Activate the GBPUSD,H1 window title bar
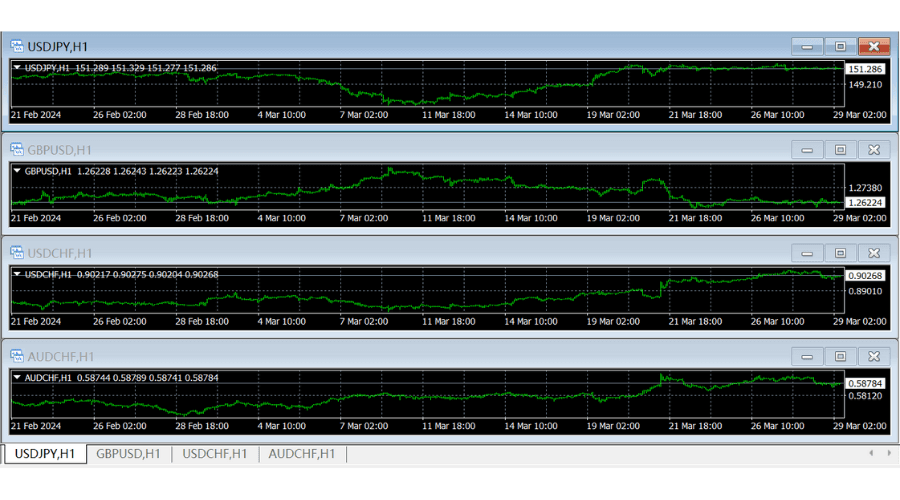This screenshot has width=900, height=500. [x=400, y=150]
